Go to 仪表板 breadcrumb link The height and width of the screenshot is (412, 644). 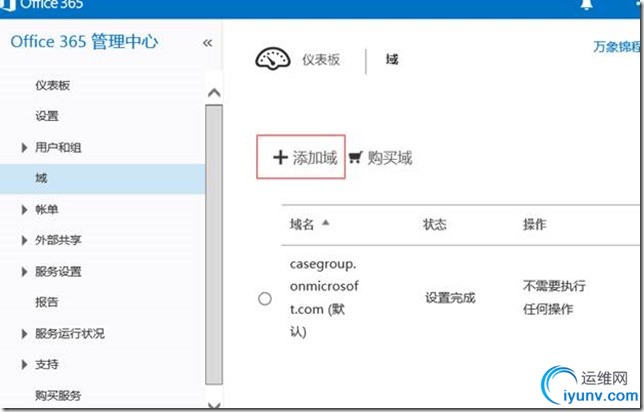click(x=321, y=60)
